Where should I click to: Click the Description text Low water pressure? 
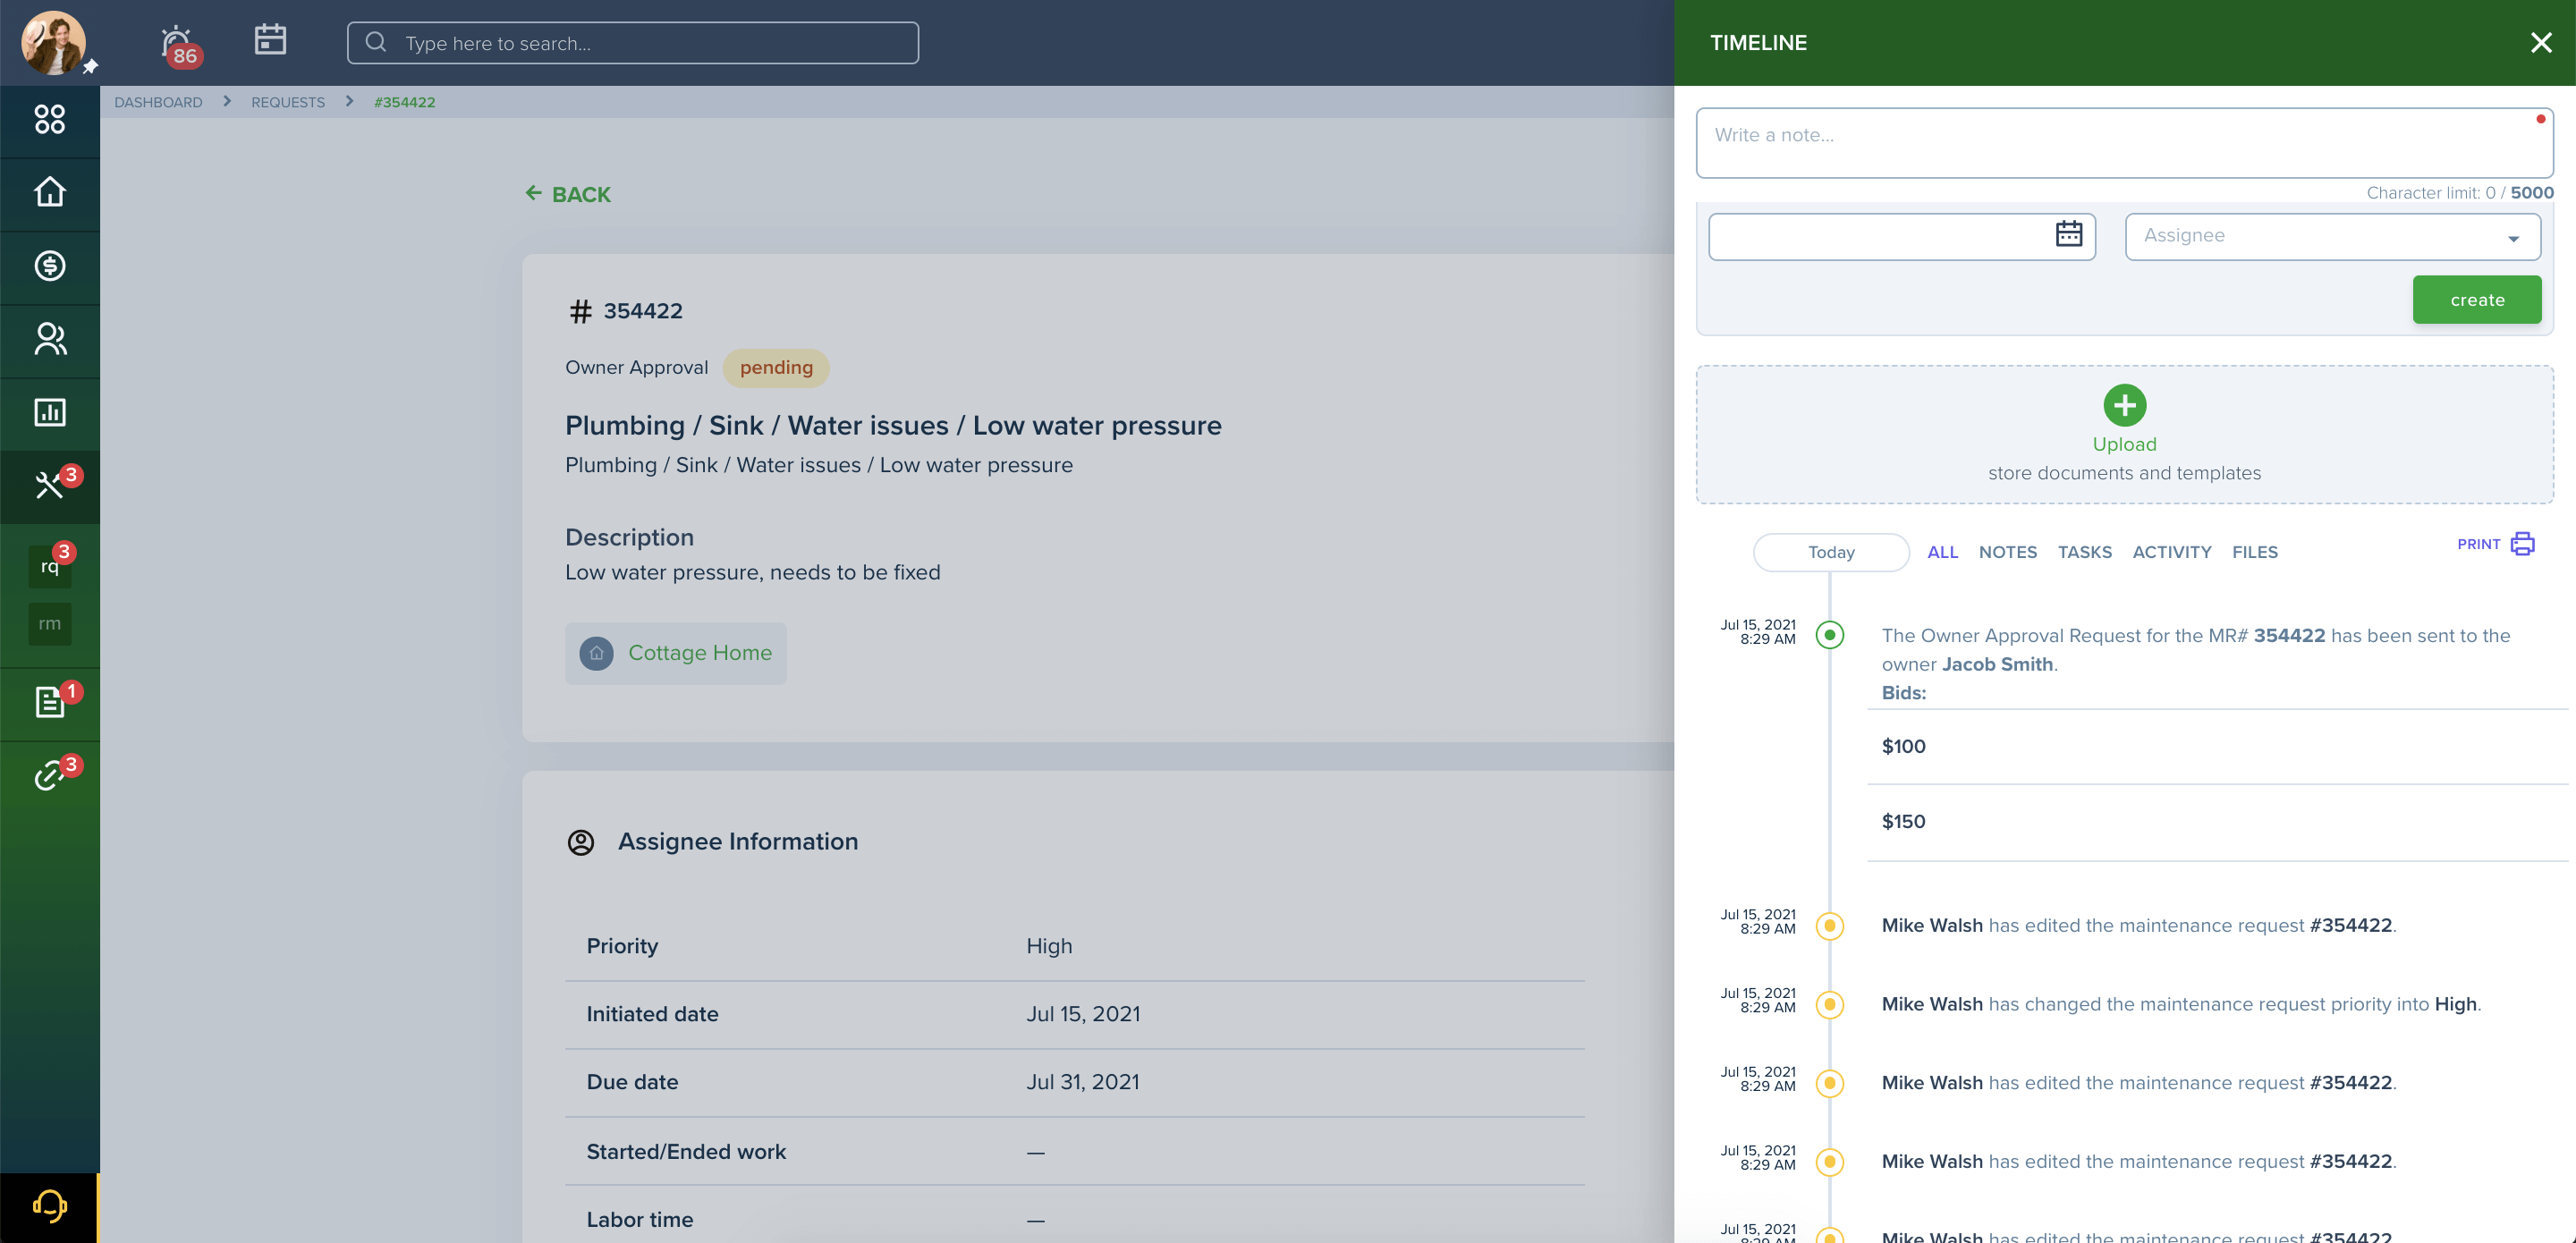click(752, 572)
